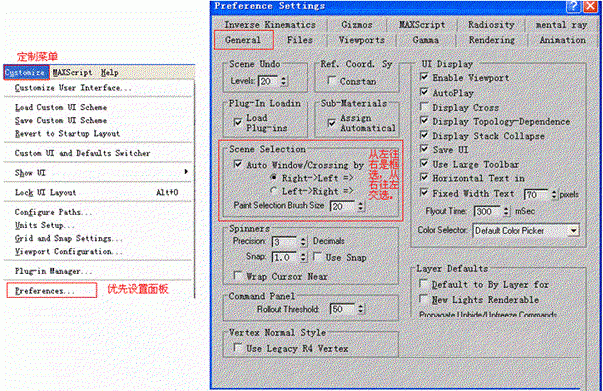Viewport: 603px width, 391px height.
Task: Choose Customize User Interface entry
Action: coord(73,88)
